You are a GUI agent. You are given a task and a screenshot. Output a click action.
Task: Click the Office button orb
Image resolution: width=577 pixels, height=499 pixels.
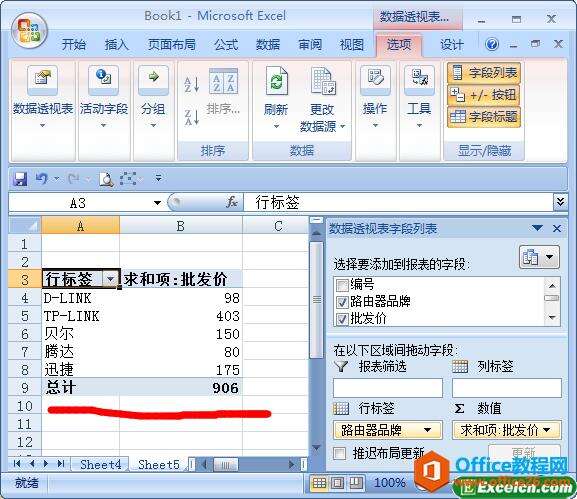pos(29,31)
